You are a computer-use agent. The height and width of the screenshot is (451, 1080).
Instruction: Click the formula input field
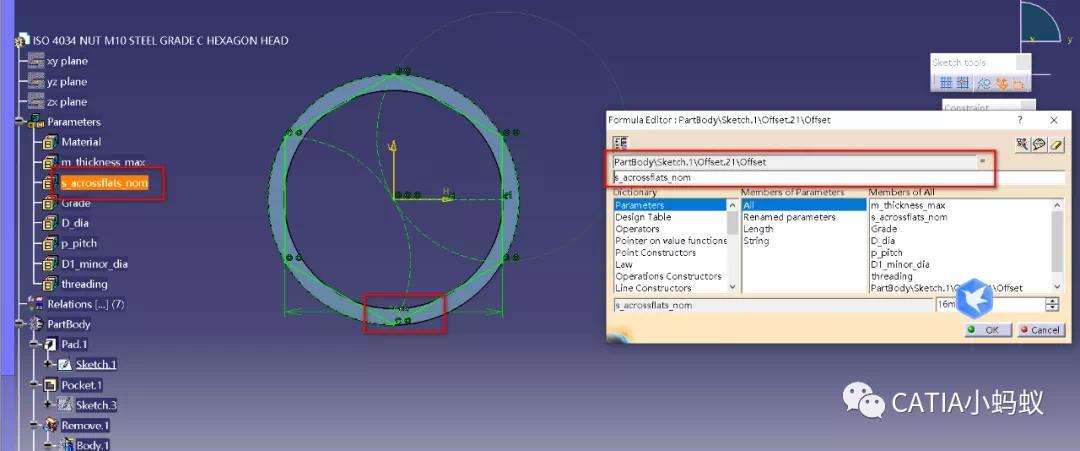838,178
